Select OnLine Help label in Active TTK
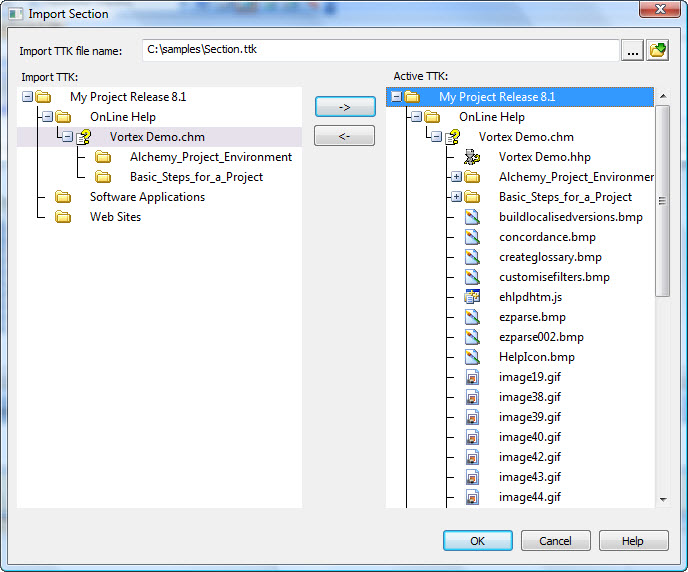Viewport: 688px width, 572px height. (491, 117)
